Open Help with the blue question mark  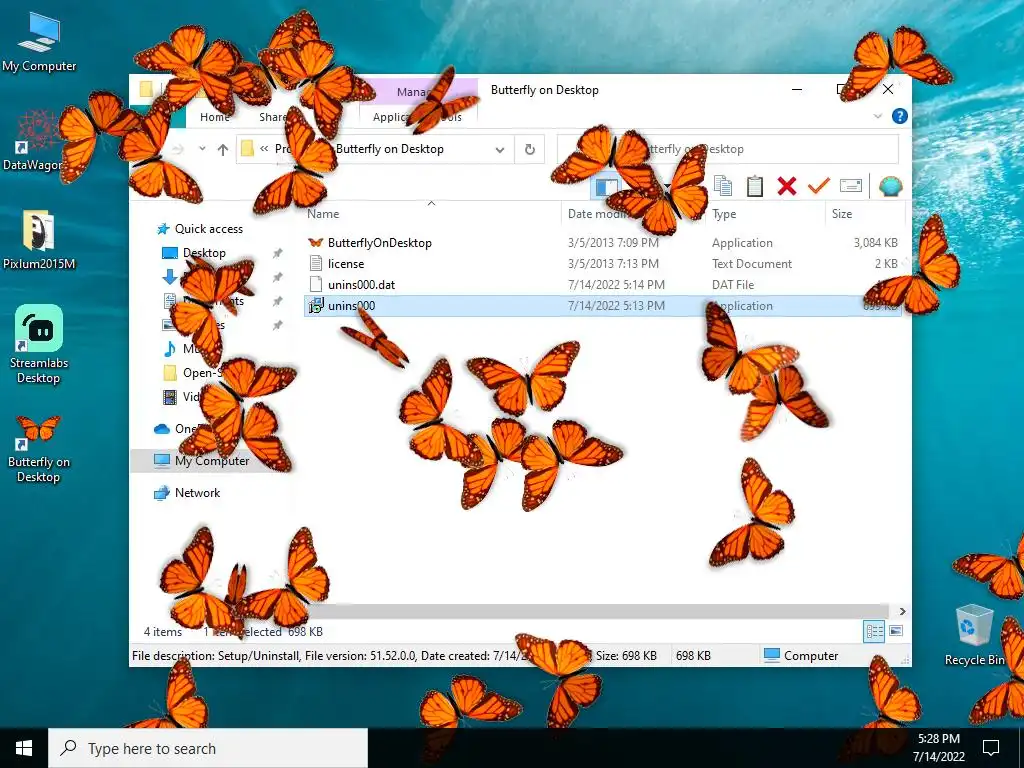pyautogui.click(x=899, y=116)
